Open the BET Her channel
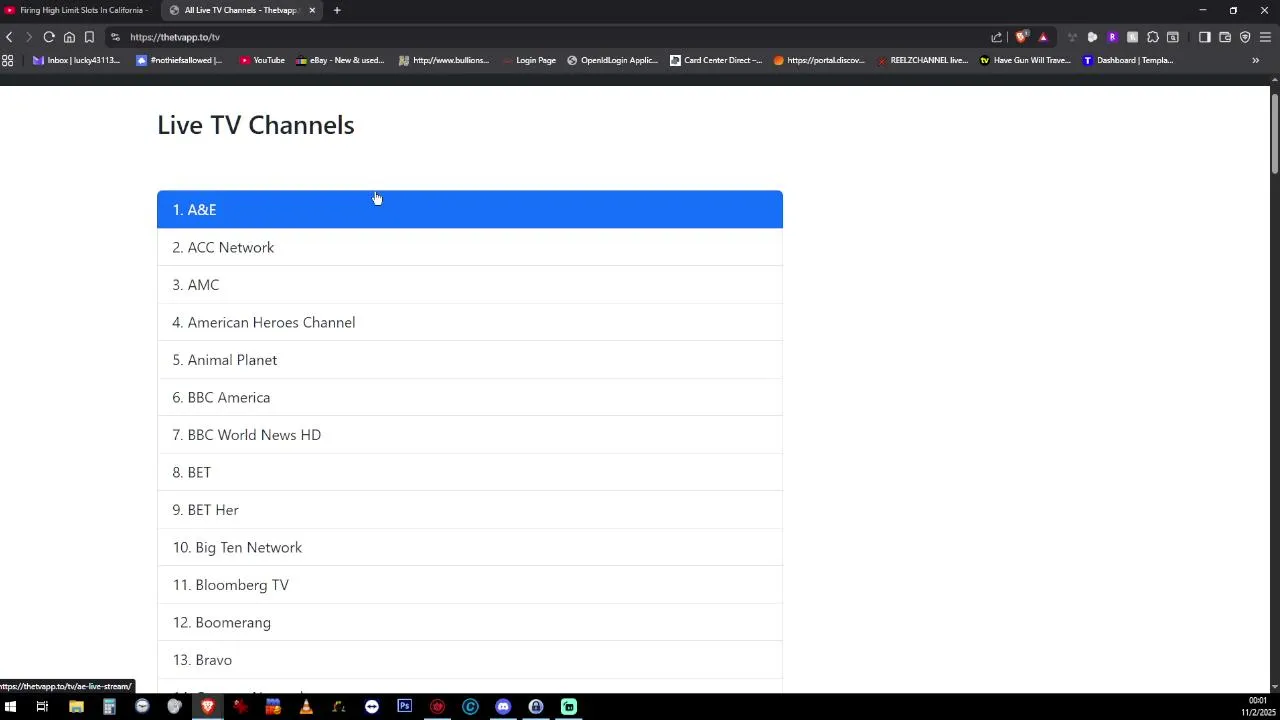This screenshot has height=720, width=1280. [x=470, y=510]
